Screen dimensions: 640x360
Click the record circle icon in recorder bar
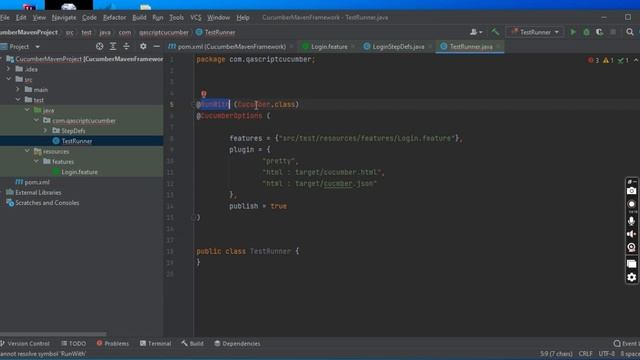(x=631, y=204)
